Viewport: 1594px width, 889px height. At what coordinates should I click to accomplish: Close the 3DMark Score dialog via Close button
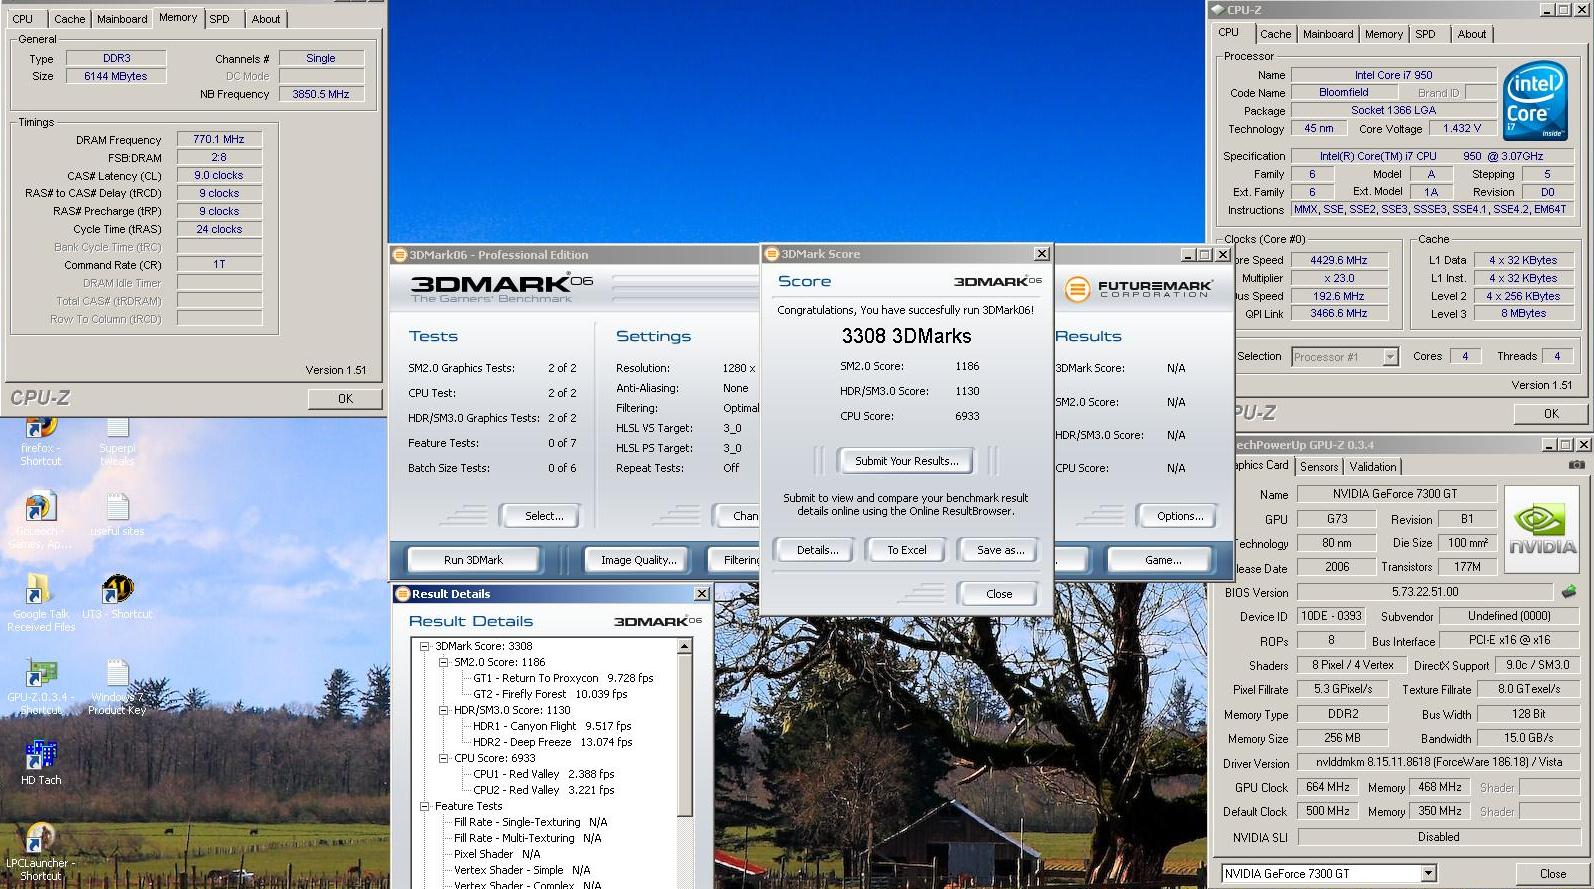[x=999, y=594]
